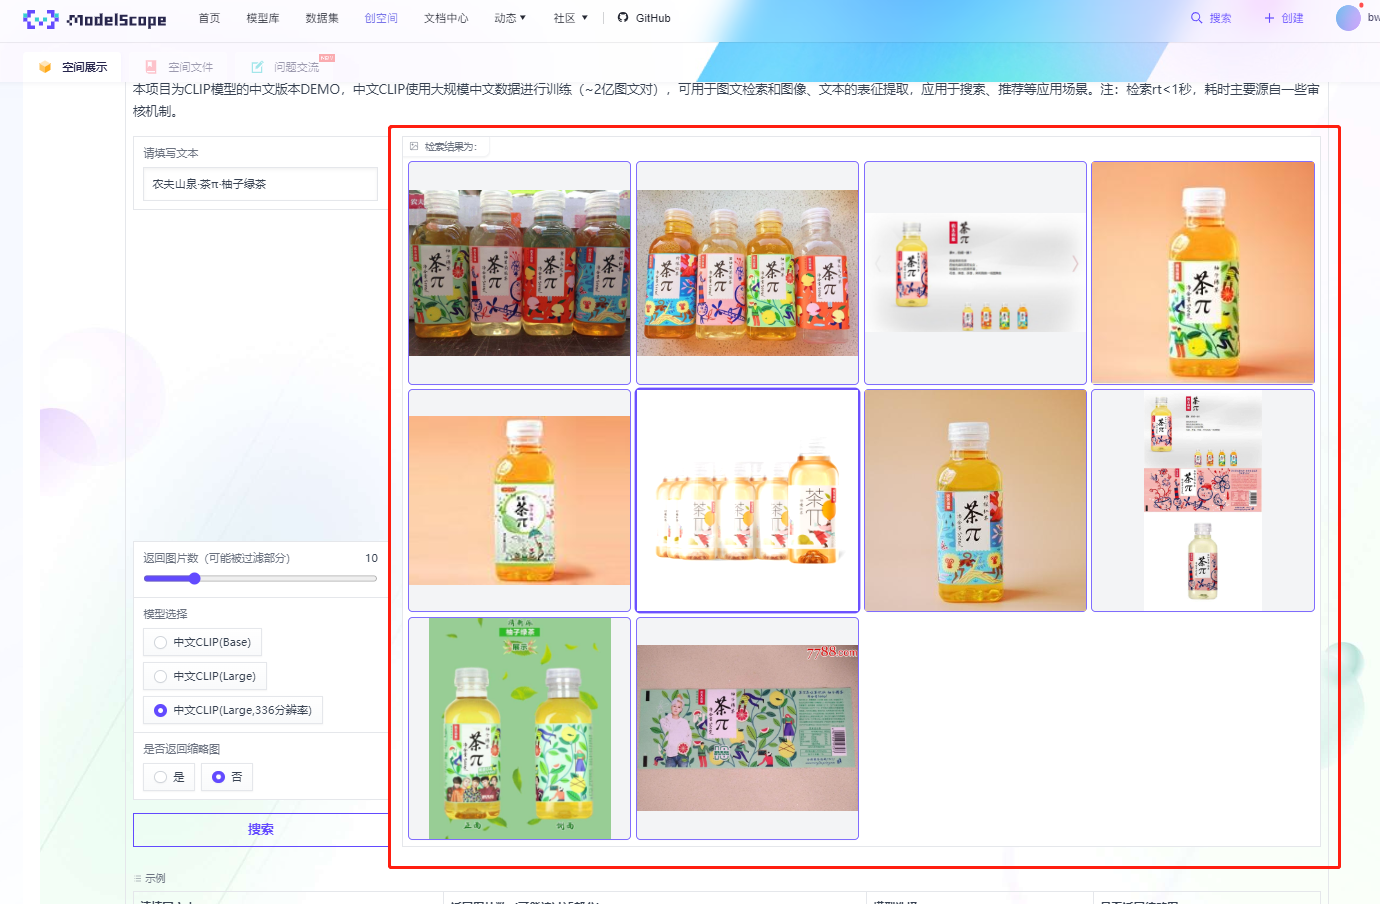Image resolution: width=1380 pixels, height=904 pixels.
Task: Click the magnifier search icon in header
Action: point(1196,18)
